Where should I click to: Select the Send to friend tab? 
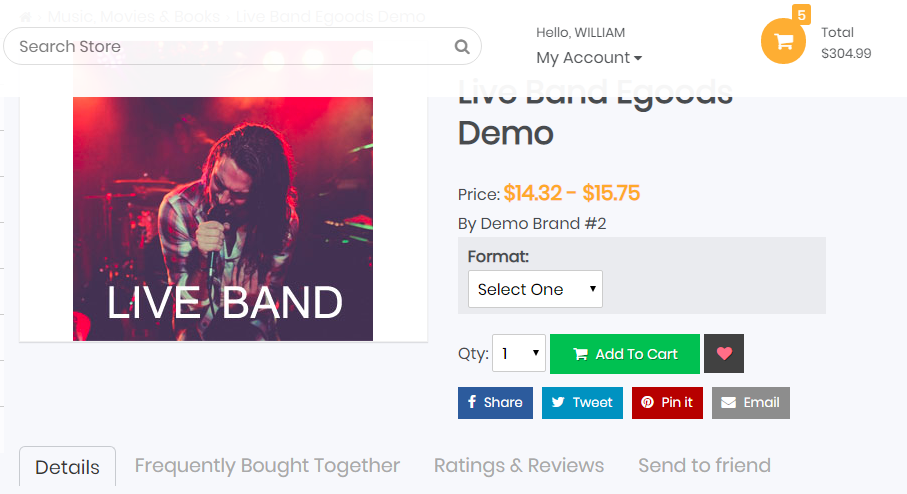coord(704,466)
